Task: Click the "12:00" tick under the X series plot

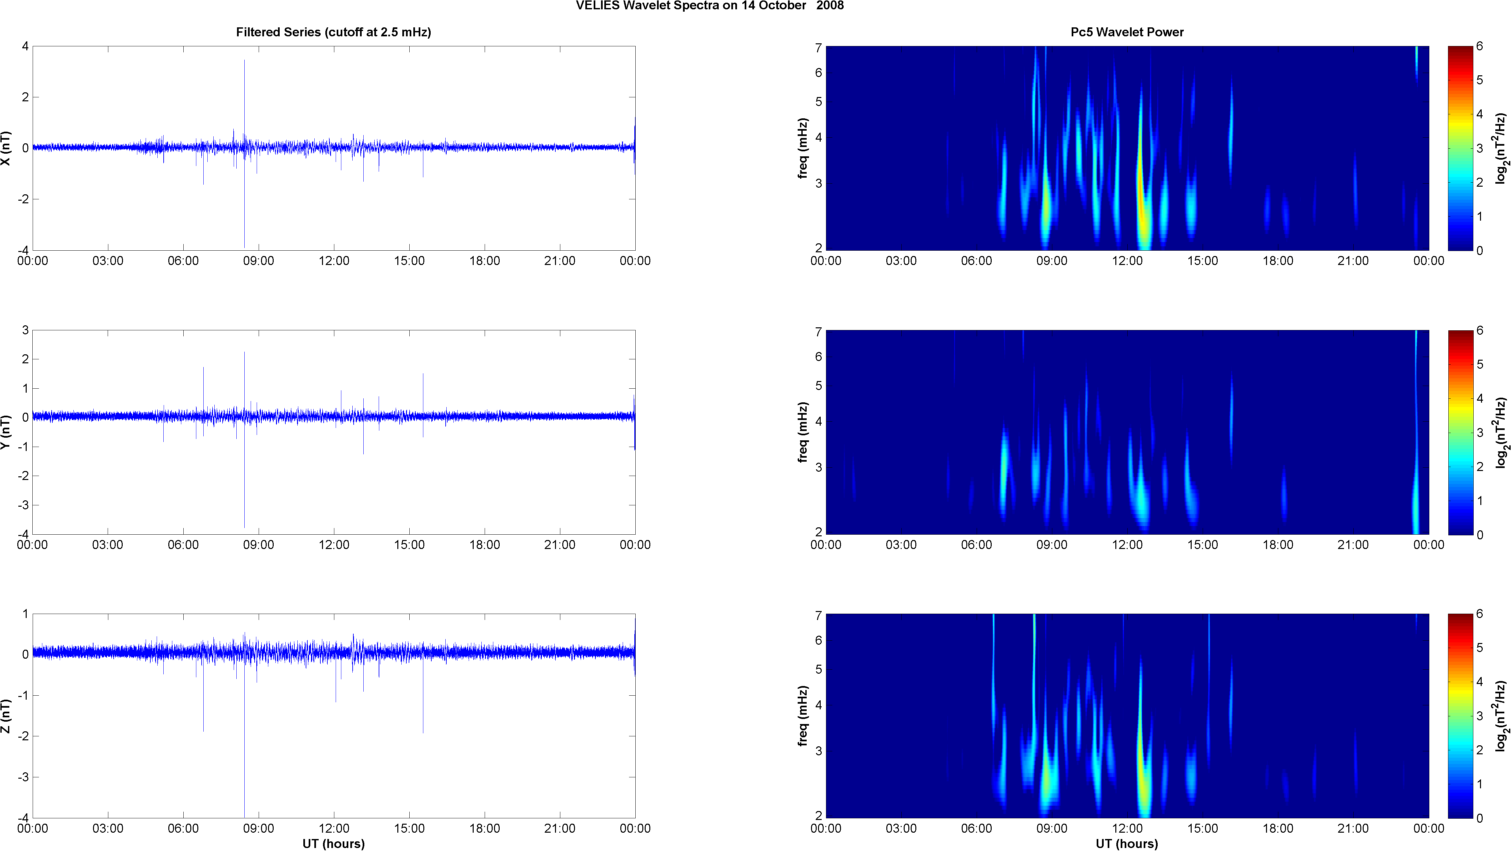Action: point(334,261)
